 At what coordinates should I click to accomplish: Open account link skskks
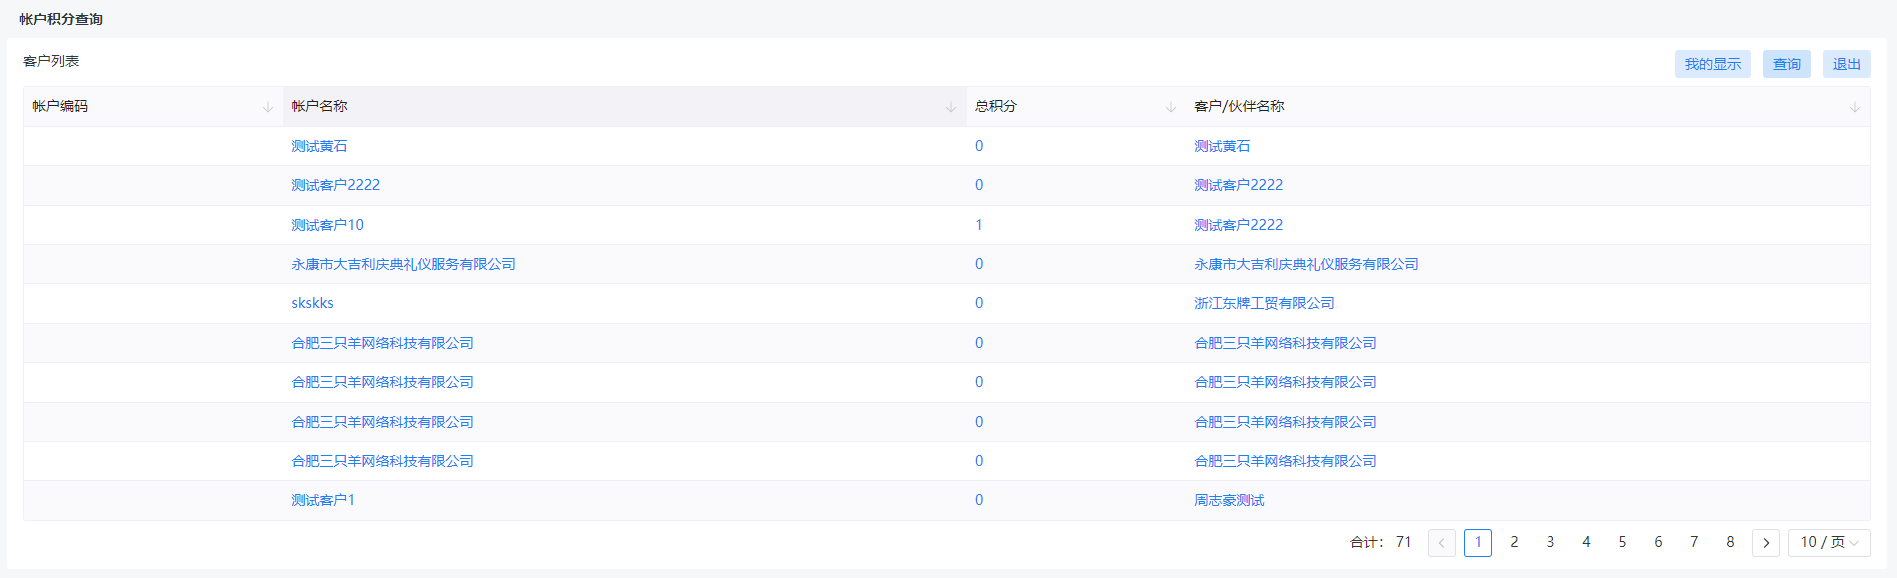(x=312, y=303)
